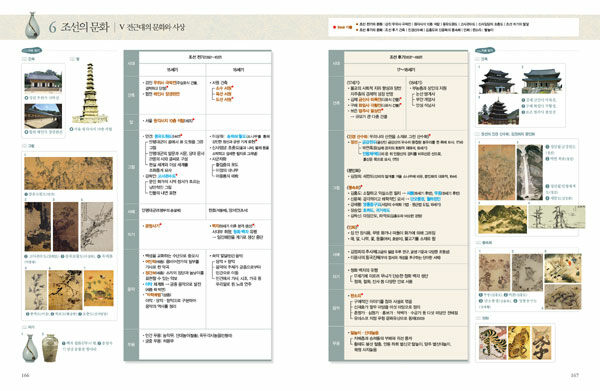This screenshot has width=600, height=391.
Task: Click the chapter title 6 조선의 문화
Action: (78, 27)
